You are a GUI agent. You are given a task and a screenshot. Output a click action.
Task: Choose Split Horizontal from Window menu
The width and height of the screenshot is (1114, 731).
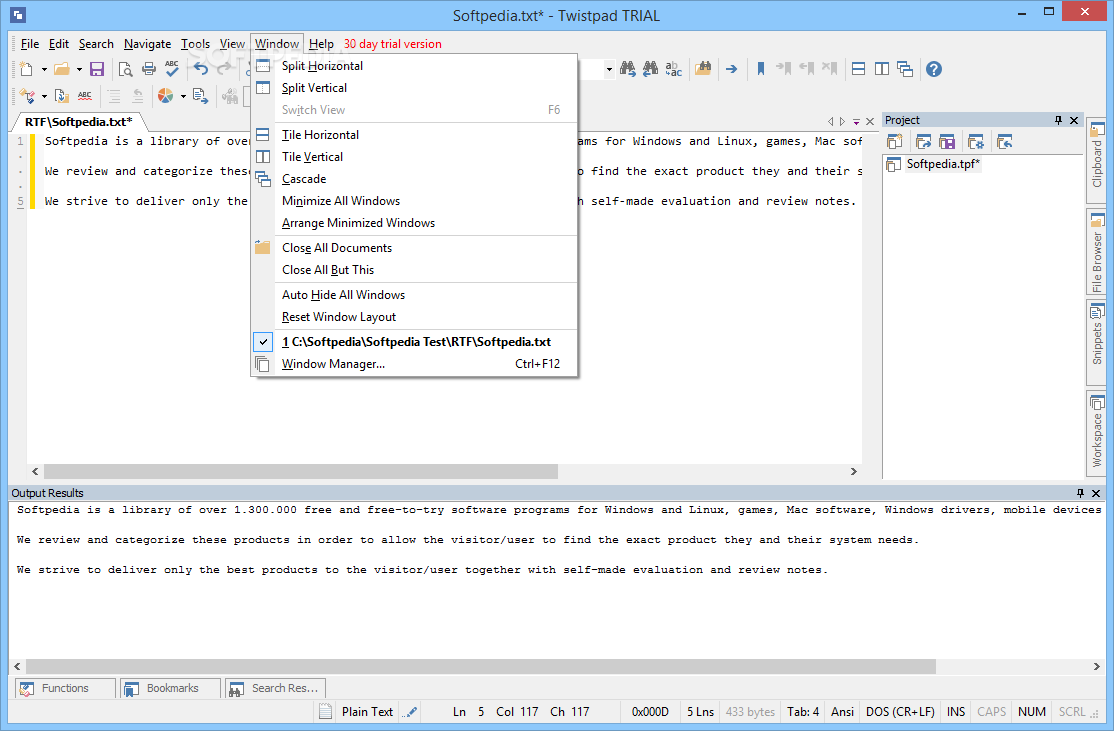[x=415, y=66]
